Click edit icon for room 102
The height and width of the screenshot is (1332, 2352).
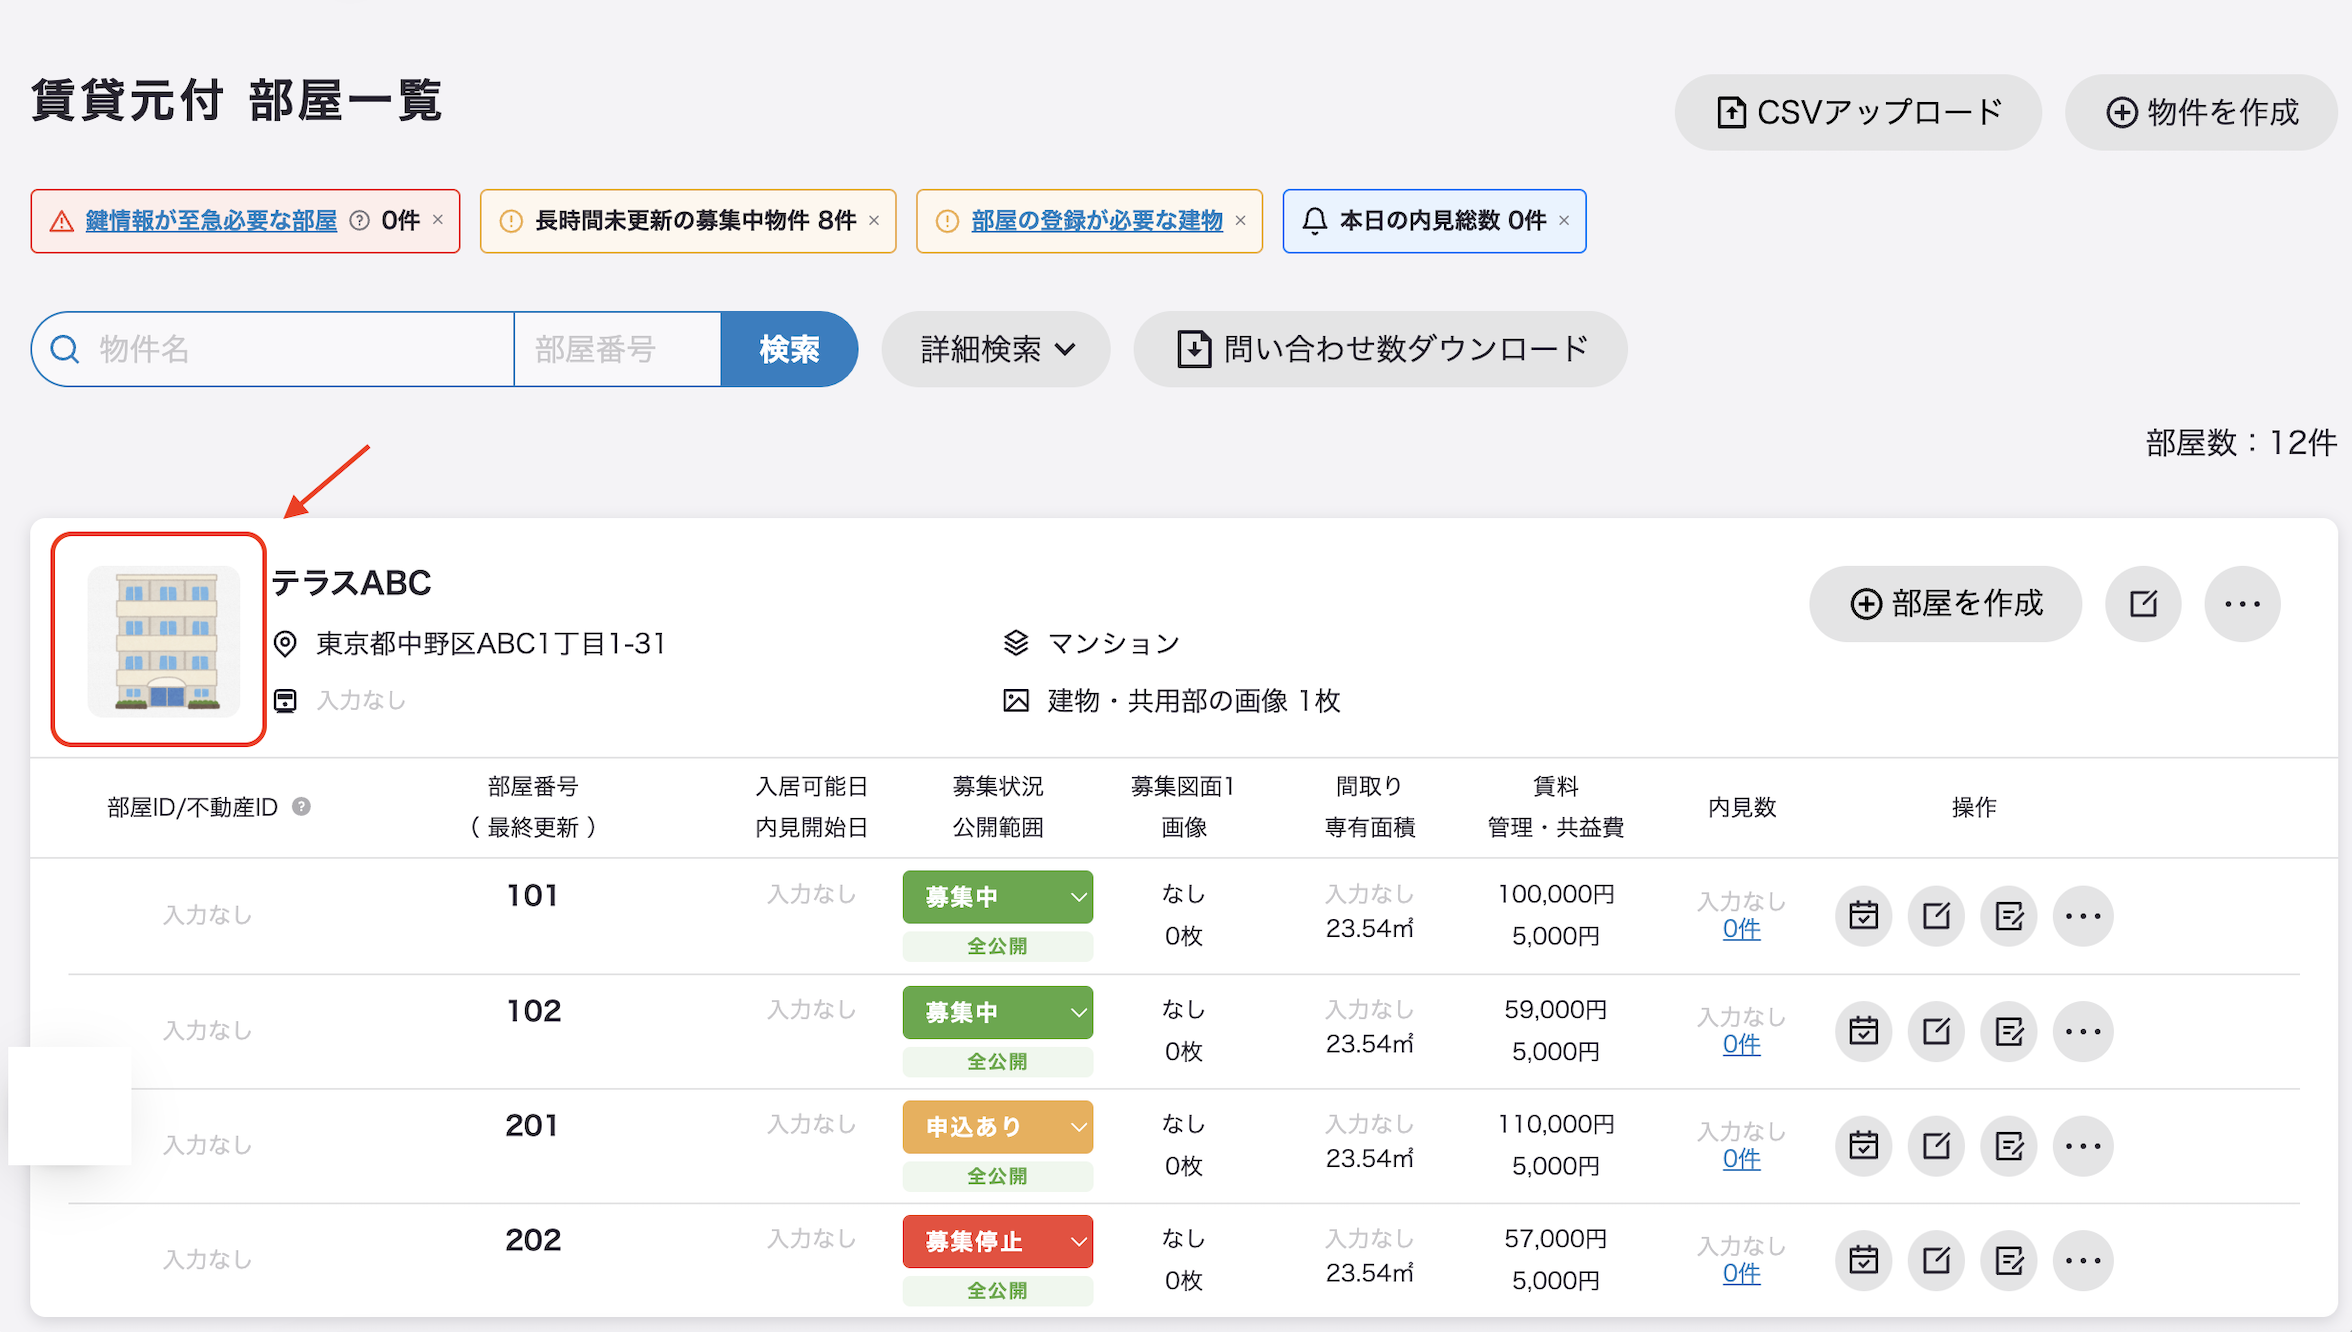[1936, 1031]
